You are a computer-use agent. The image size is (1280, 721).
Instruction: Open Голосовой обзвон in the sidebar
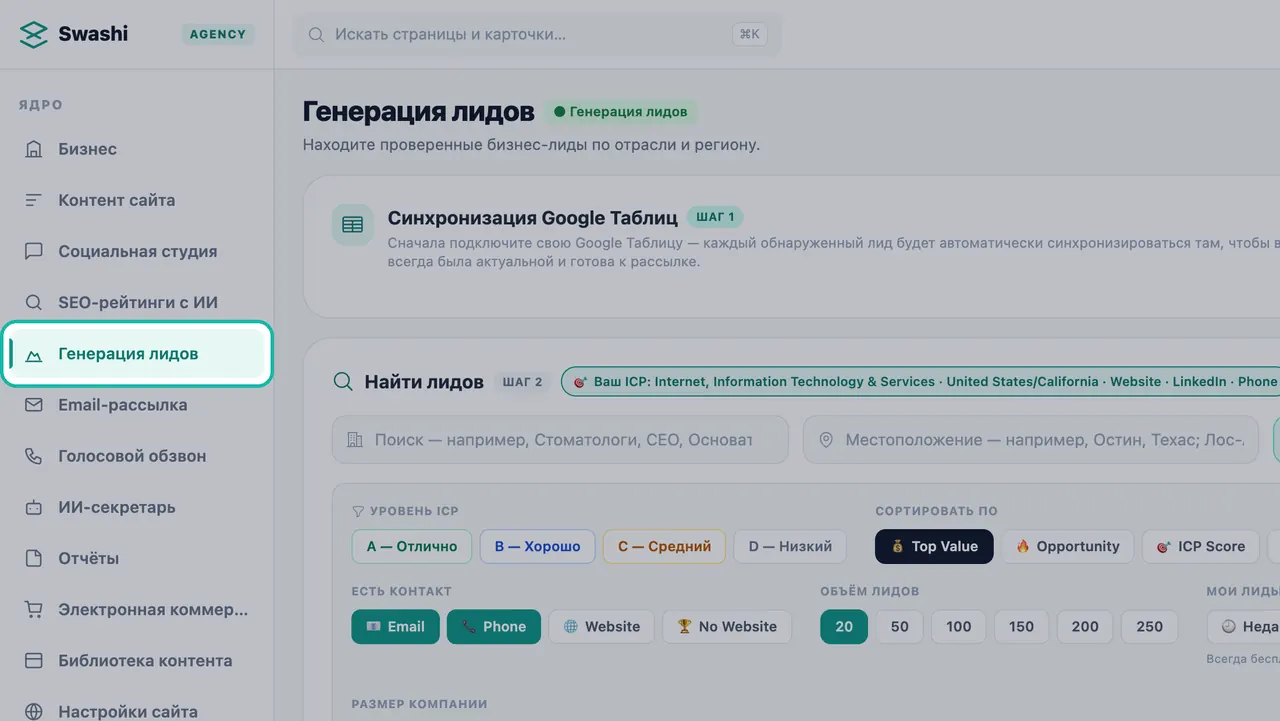pos(137,456)
